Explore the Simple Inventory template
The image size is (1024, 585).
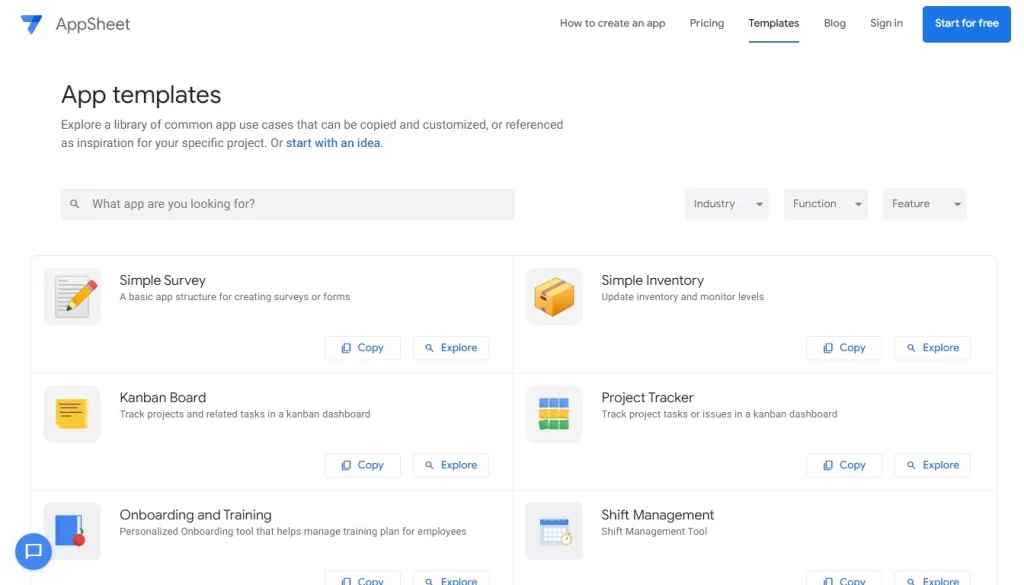coord(933,348)
